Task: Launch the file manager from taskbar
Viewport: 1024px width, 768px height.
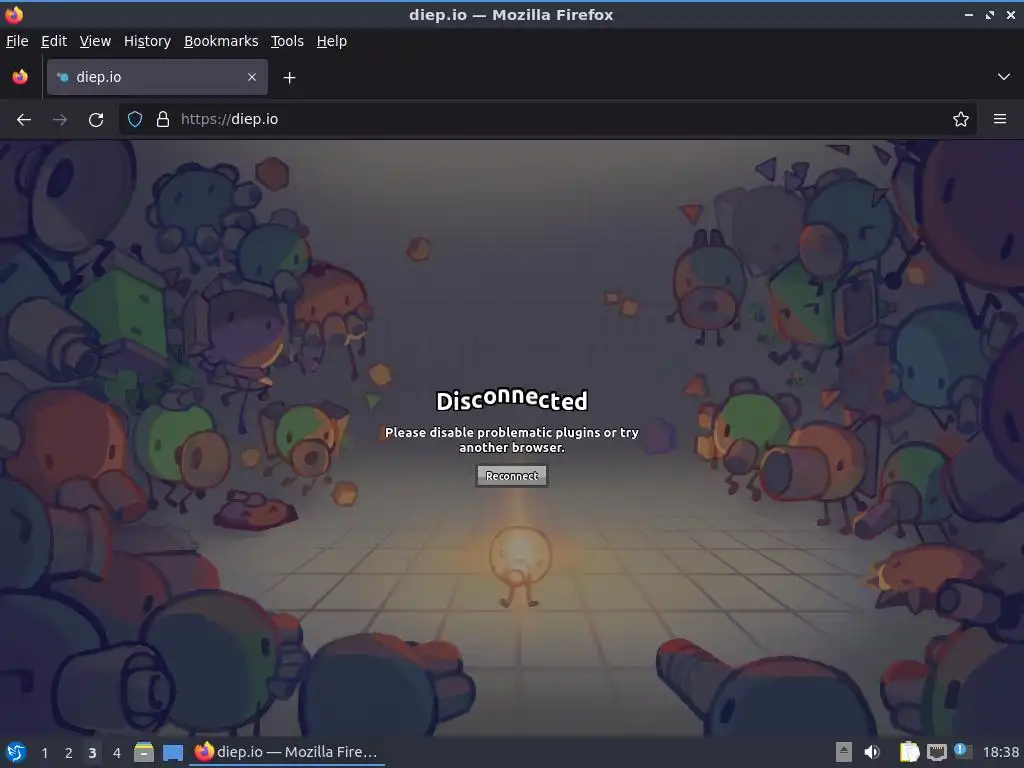Action: [144, 752]
